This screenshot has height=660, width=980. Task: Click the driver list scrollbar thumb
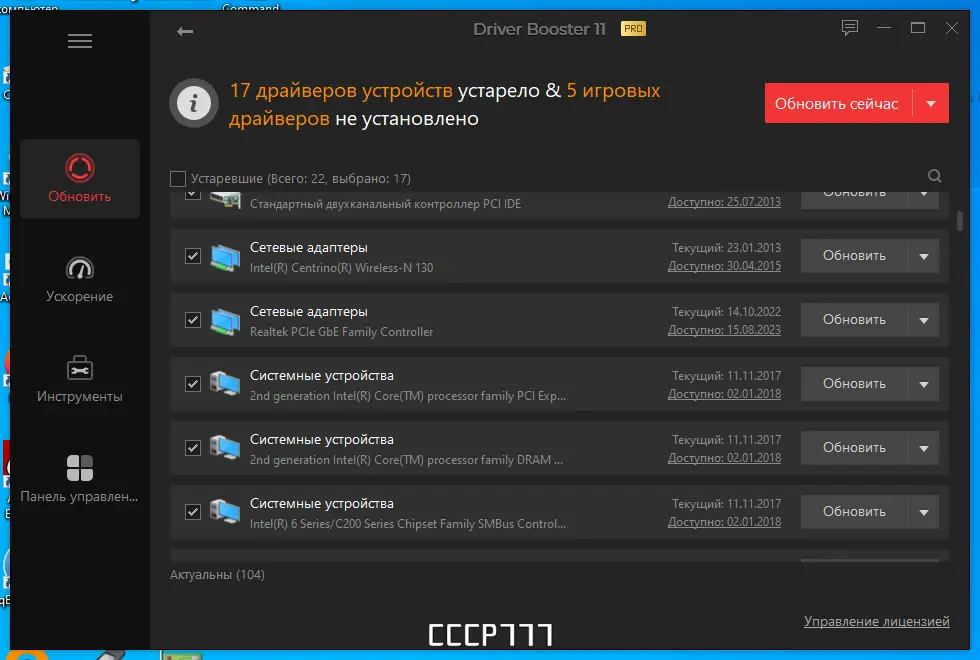(959, 221)
